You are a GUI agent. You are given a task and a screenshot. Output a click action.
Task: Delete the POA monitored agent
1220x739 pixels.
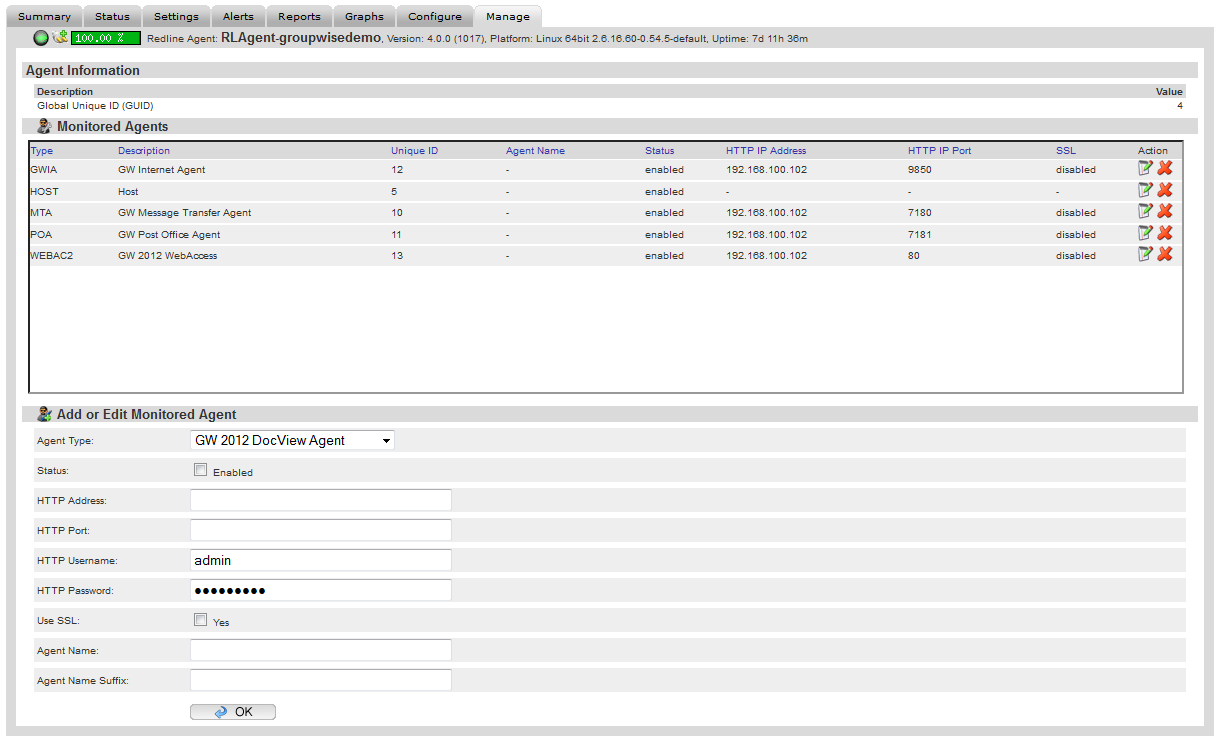(1165, 233)
